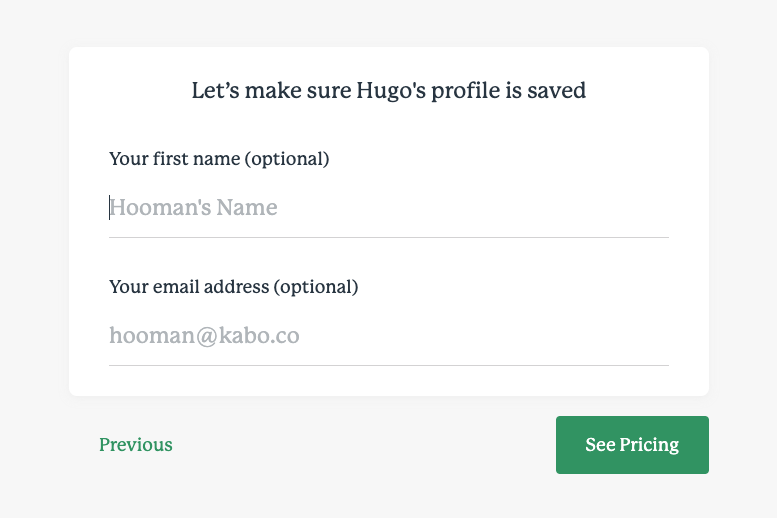The image size is (777, 518).
Task: Click '(optional)' next to 'Your email address'
Action: (x=316, y=287)
